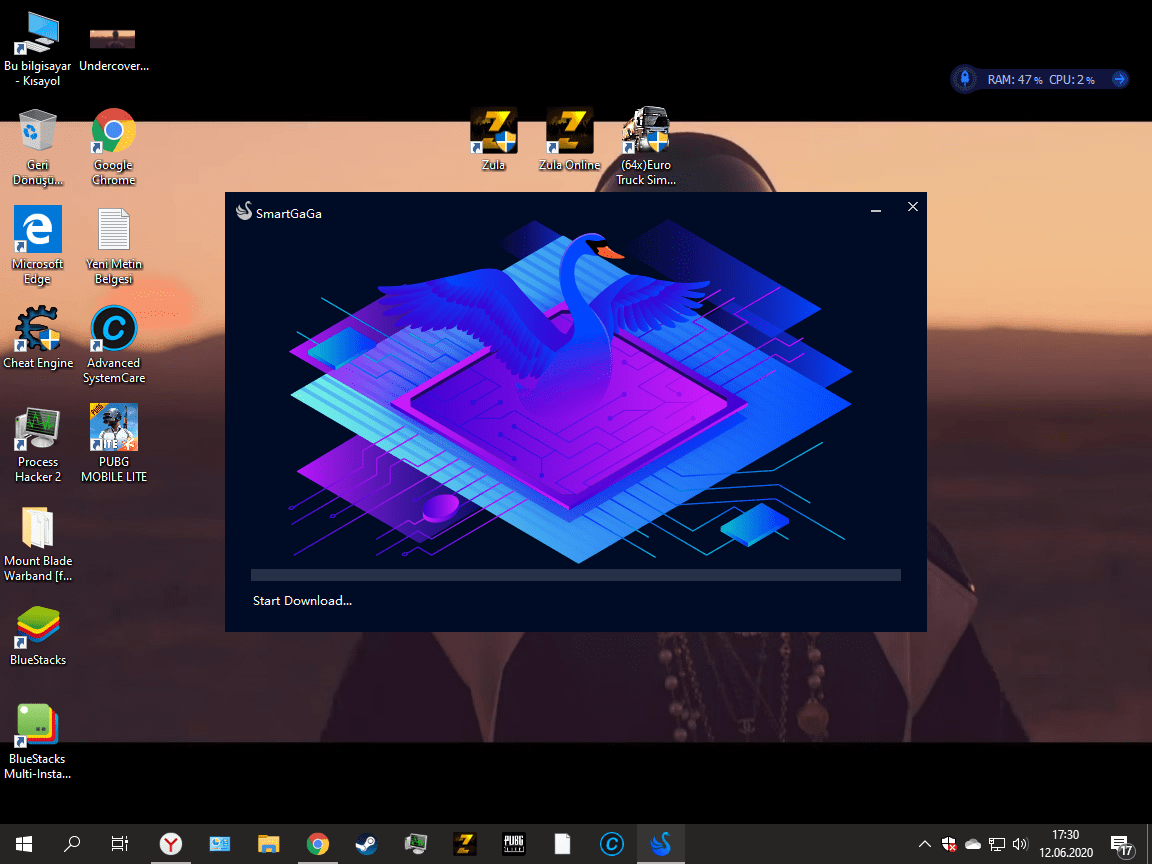Open taskbar search magnifier
1152x864 pixels.
click(71, 844)
